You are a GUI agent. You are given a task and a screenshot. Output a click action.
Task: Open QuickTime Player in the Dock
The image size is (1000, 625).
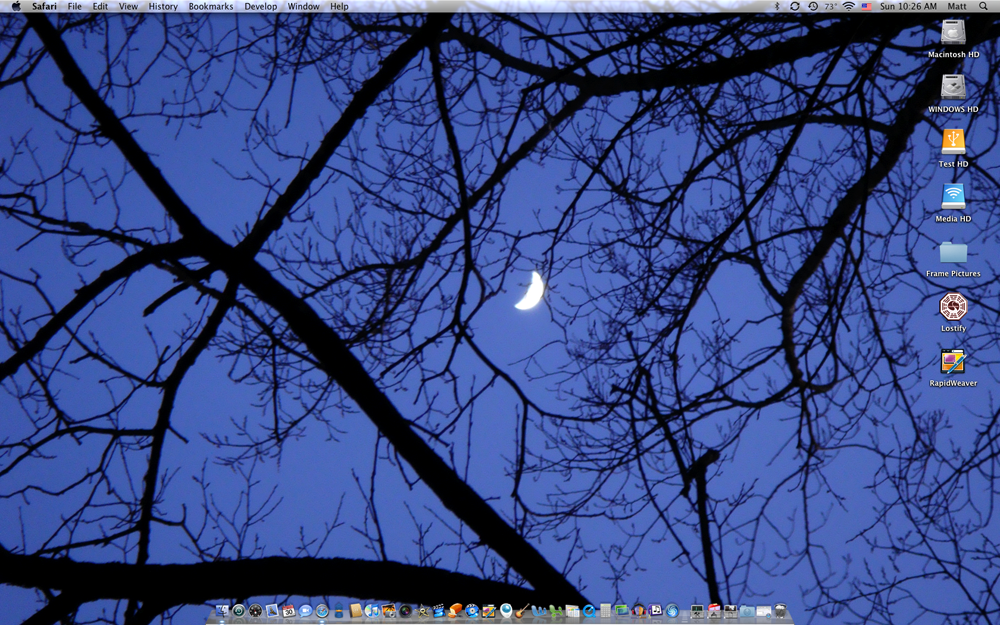coord(589,611)
